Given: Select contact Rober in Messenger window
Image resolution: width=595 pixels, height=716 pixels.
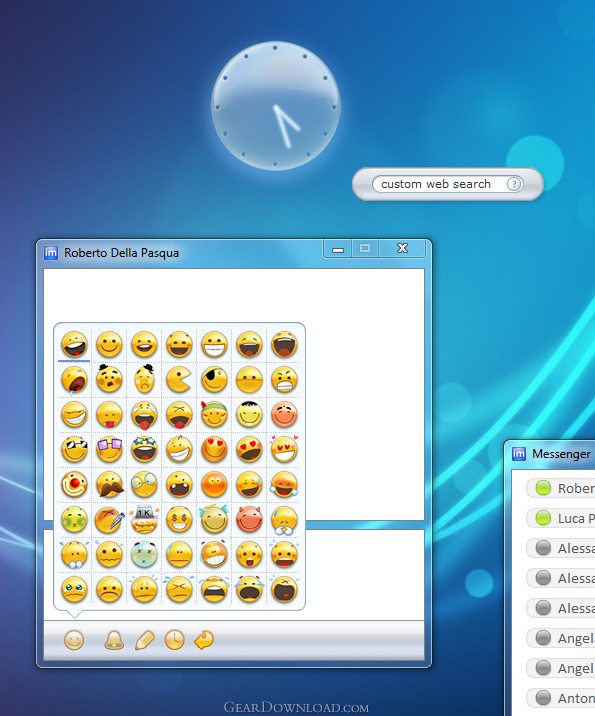Looking at the screenshot, I should 561,488.
